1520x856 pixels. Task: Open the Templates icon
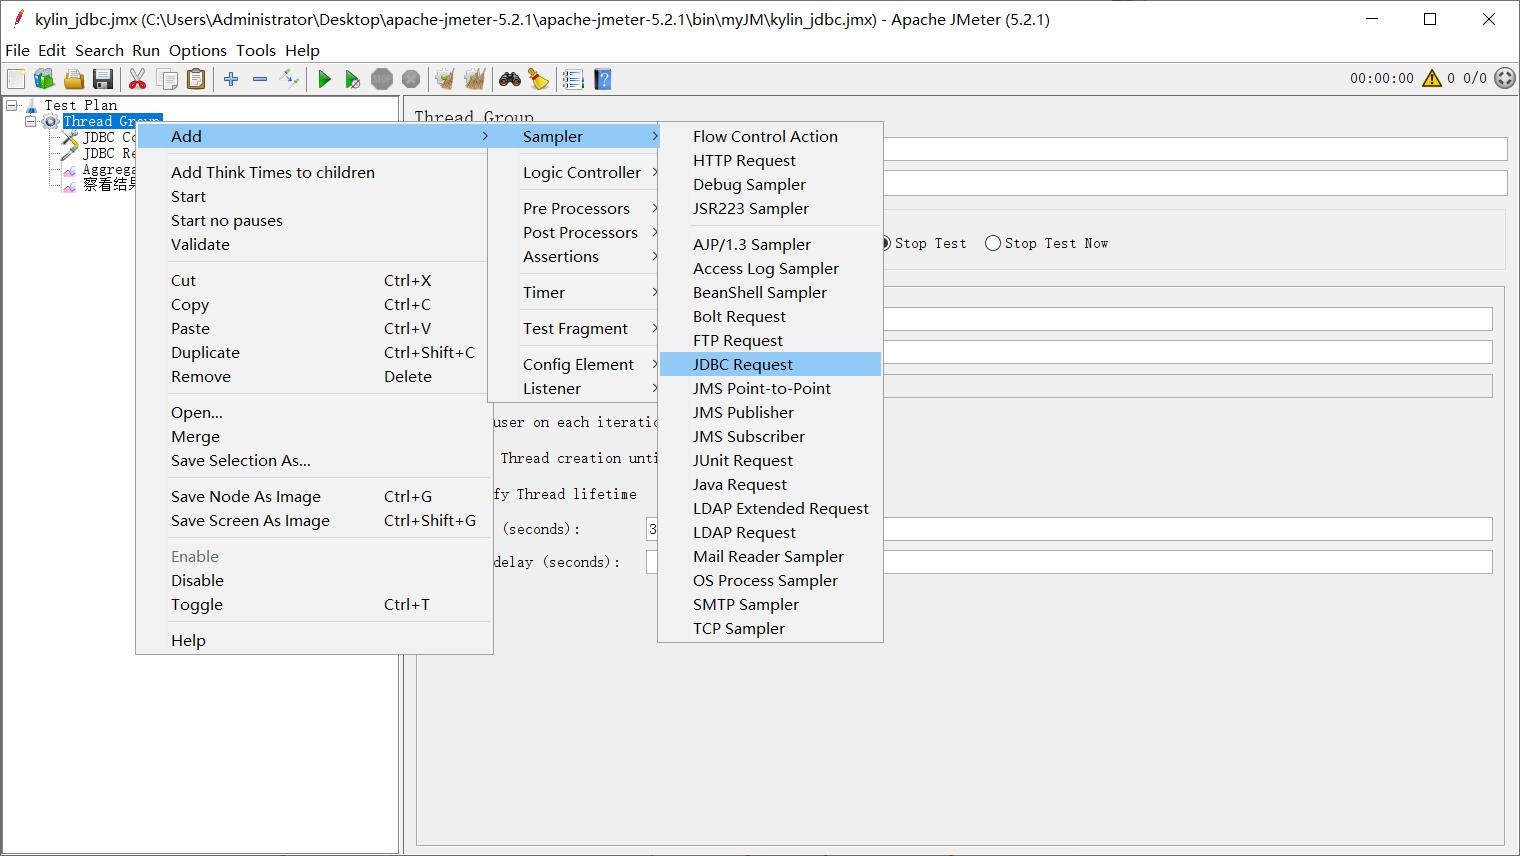[44, 79]
